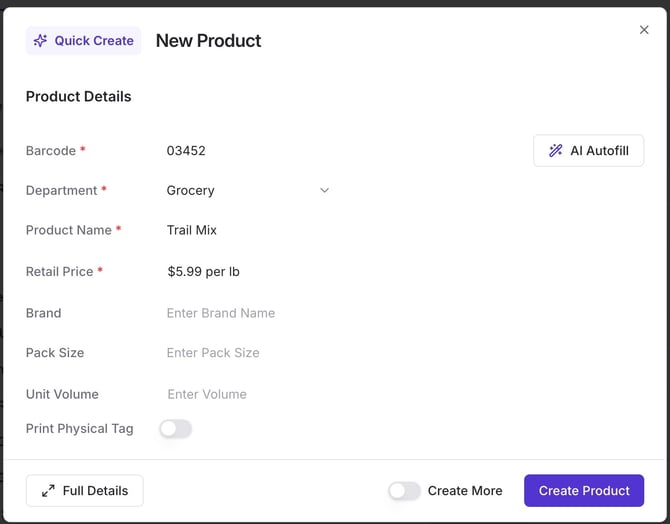
Task: Open Full Details view
Action: click(85, 491)
